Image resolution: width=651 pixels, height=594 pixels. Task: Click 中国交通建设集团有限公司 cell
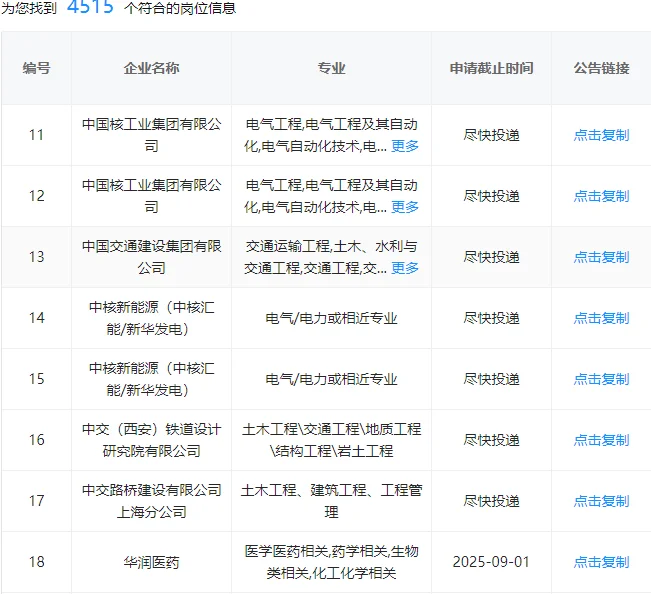click(x=152, y=257)
